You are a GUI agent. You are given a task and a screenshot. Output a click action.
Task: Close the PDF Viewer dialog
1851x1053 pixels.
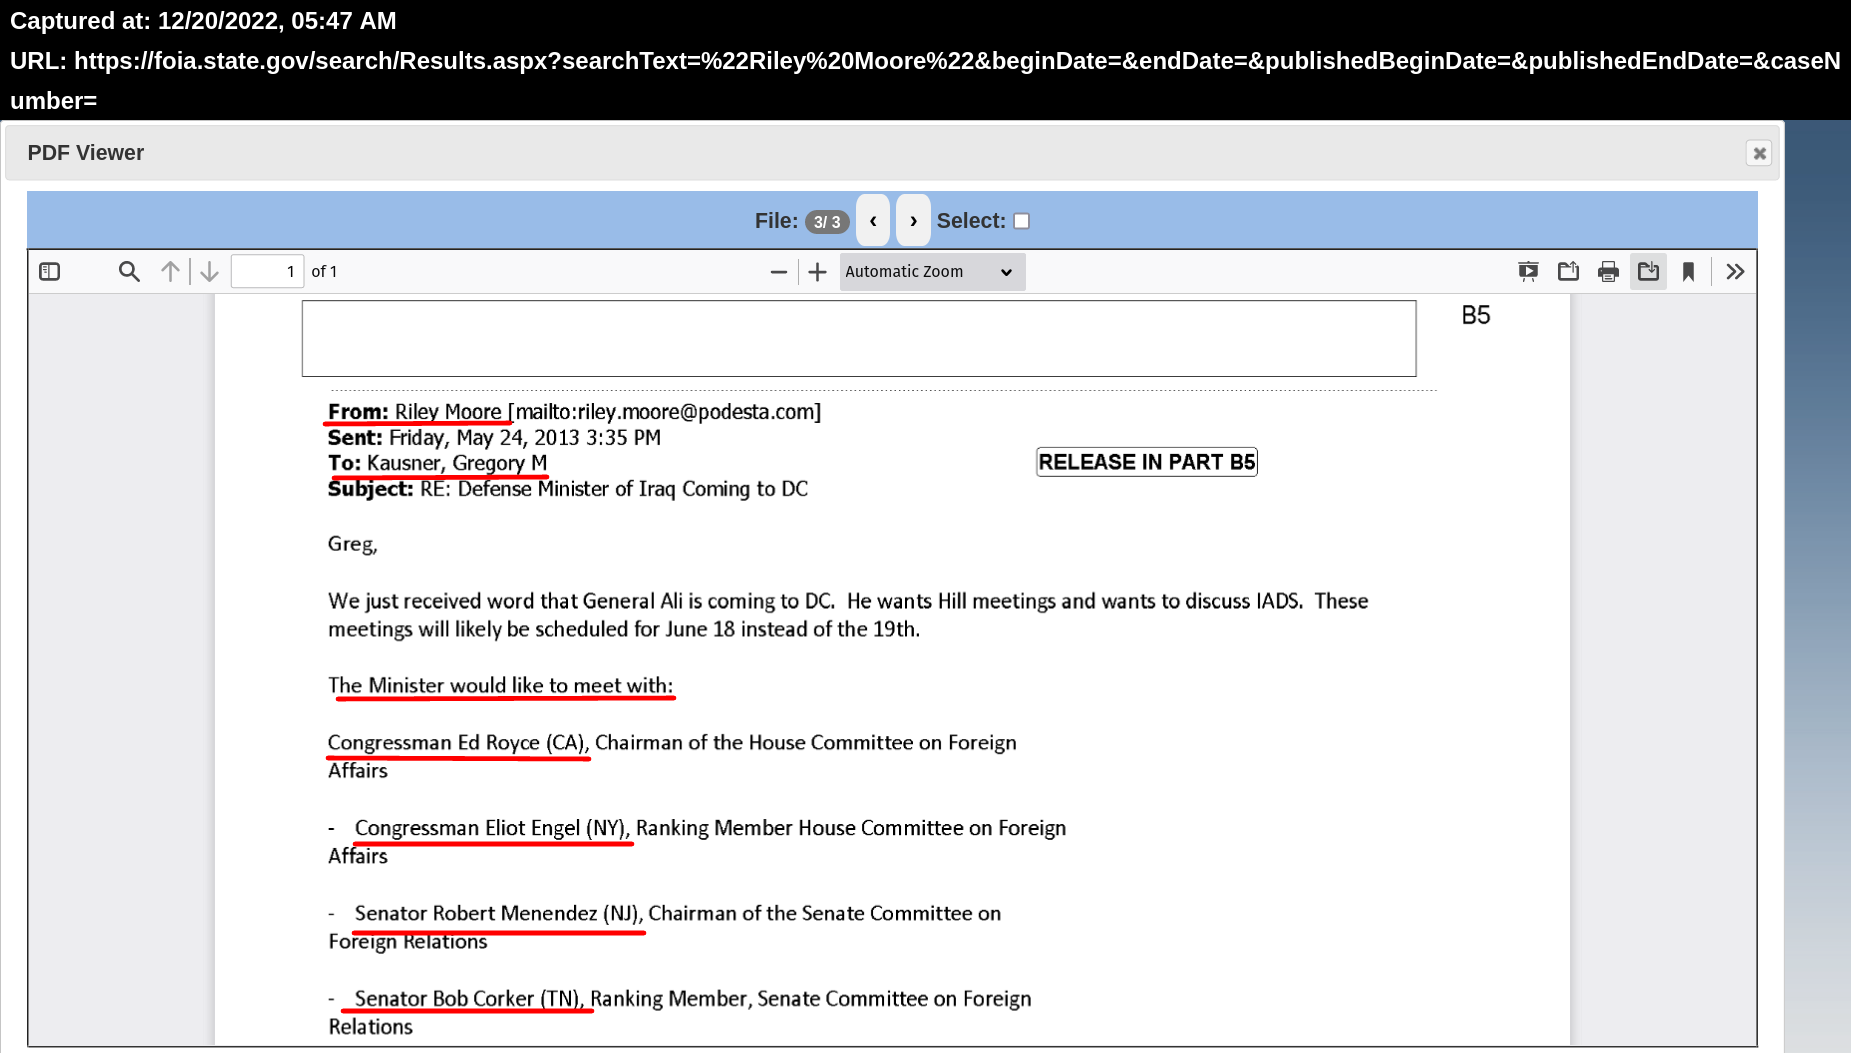point(1759,153)
